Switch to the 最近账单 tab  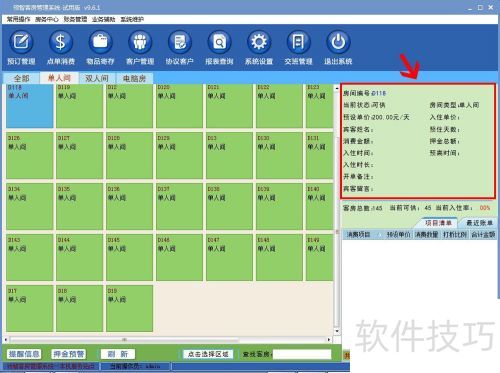(x=479, y=223)
